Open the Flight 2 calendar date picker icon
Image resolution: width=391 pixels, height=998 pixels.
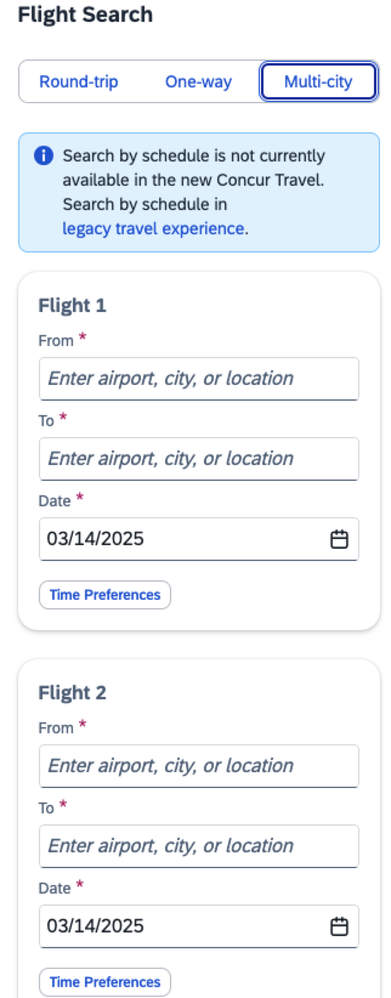coord(339,926)
